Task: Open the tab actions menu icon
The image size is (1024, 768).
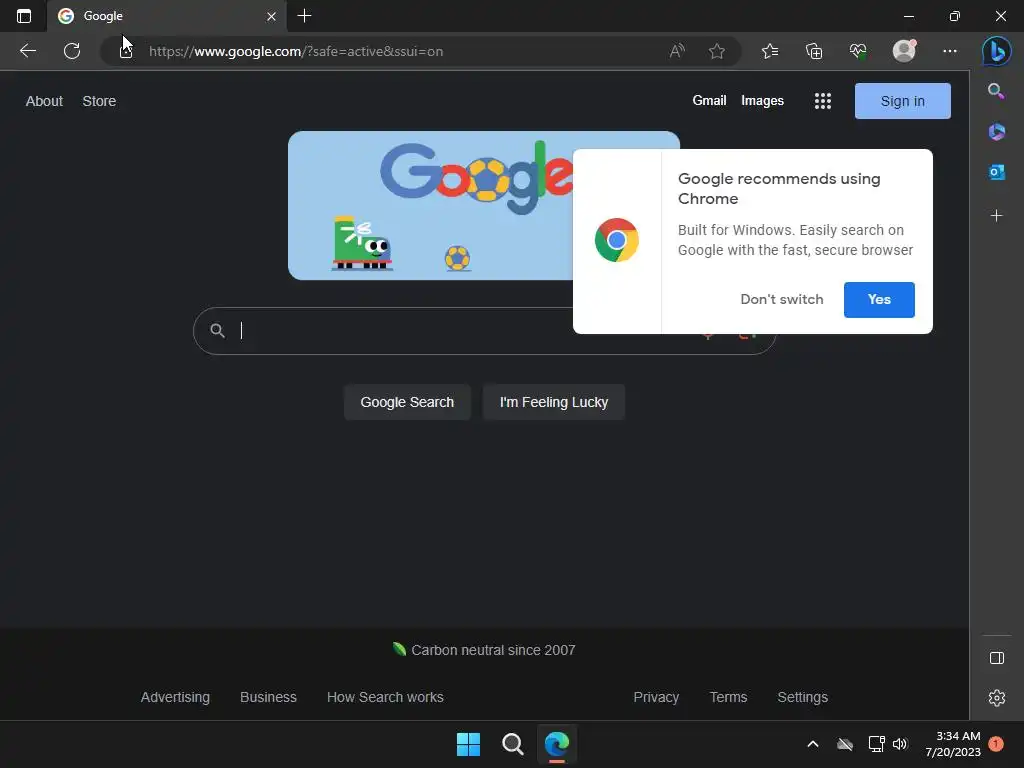Action: coord(24,16)
